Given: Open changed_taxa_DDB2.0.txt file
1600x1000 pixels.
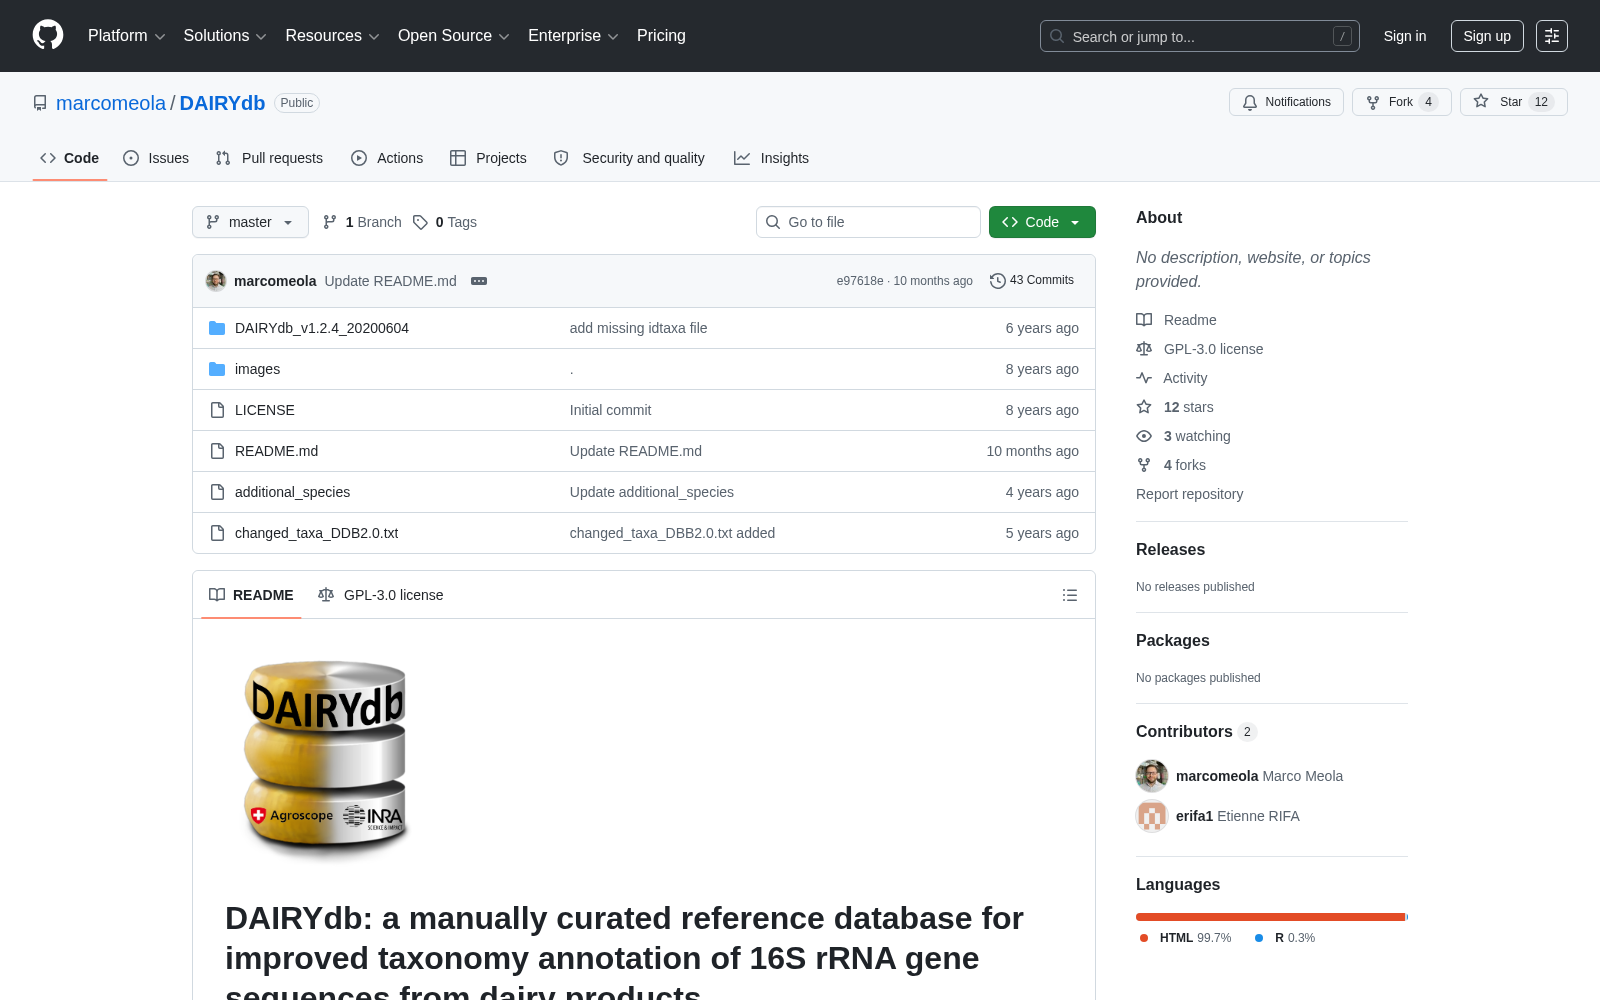Looking at the screenshot, I should click(316, 533).
